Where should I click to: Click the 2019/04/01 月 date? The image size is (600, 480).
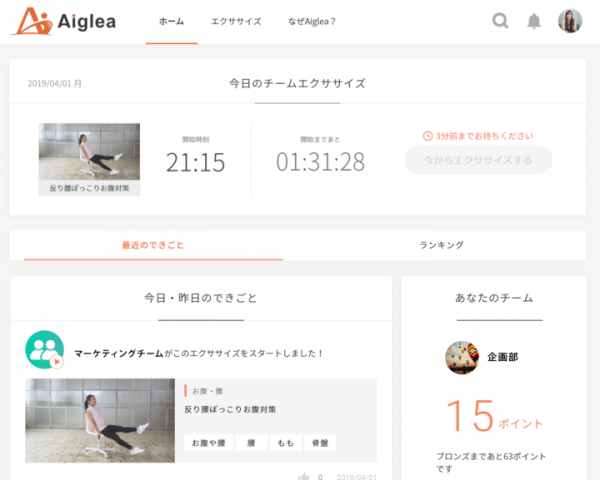tap(55, 83)
